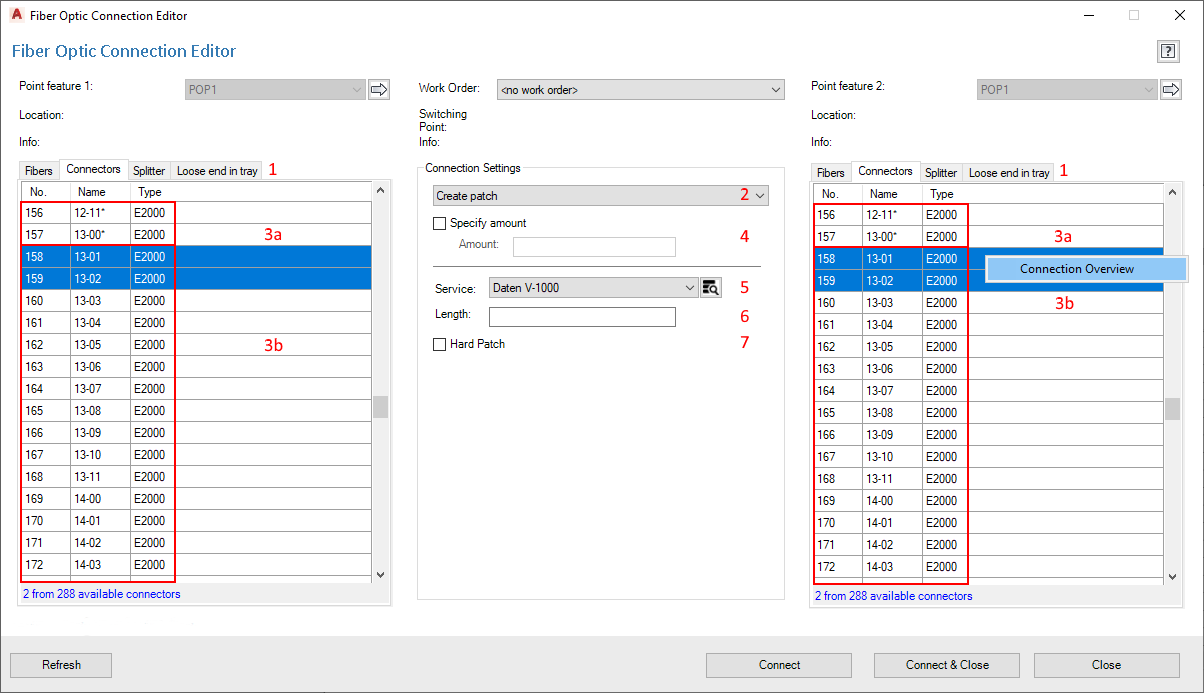Select connector row 167 (13-10) in left list
1204x693 pixels.
196,455
